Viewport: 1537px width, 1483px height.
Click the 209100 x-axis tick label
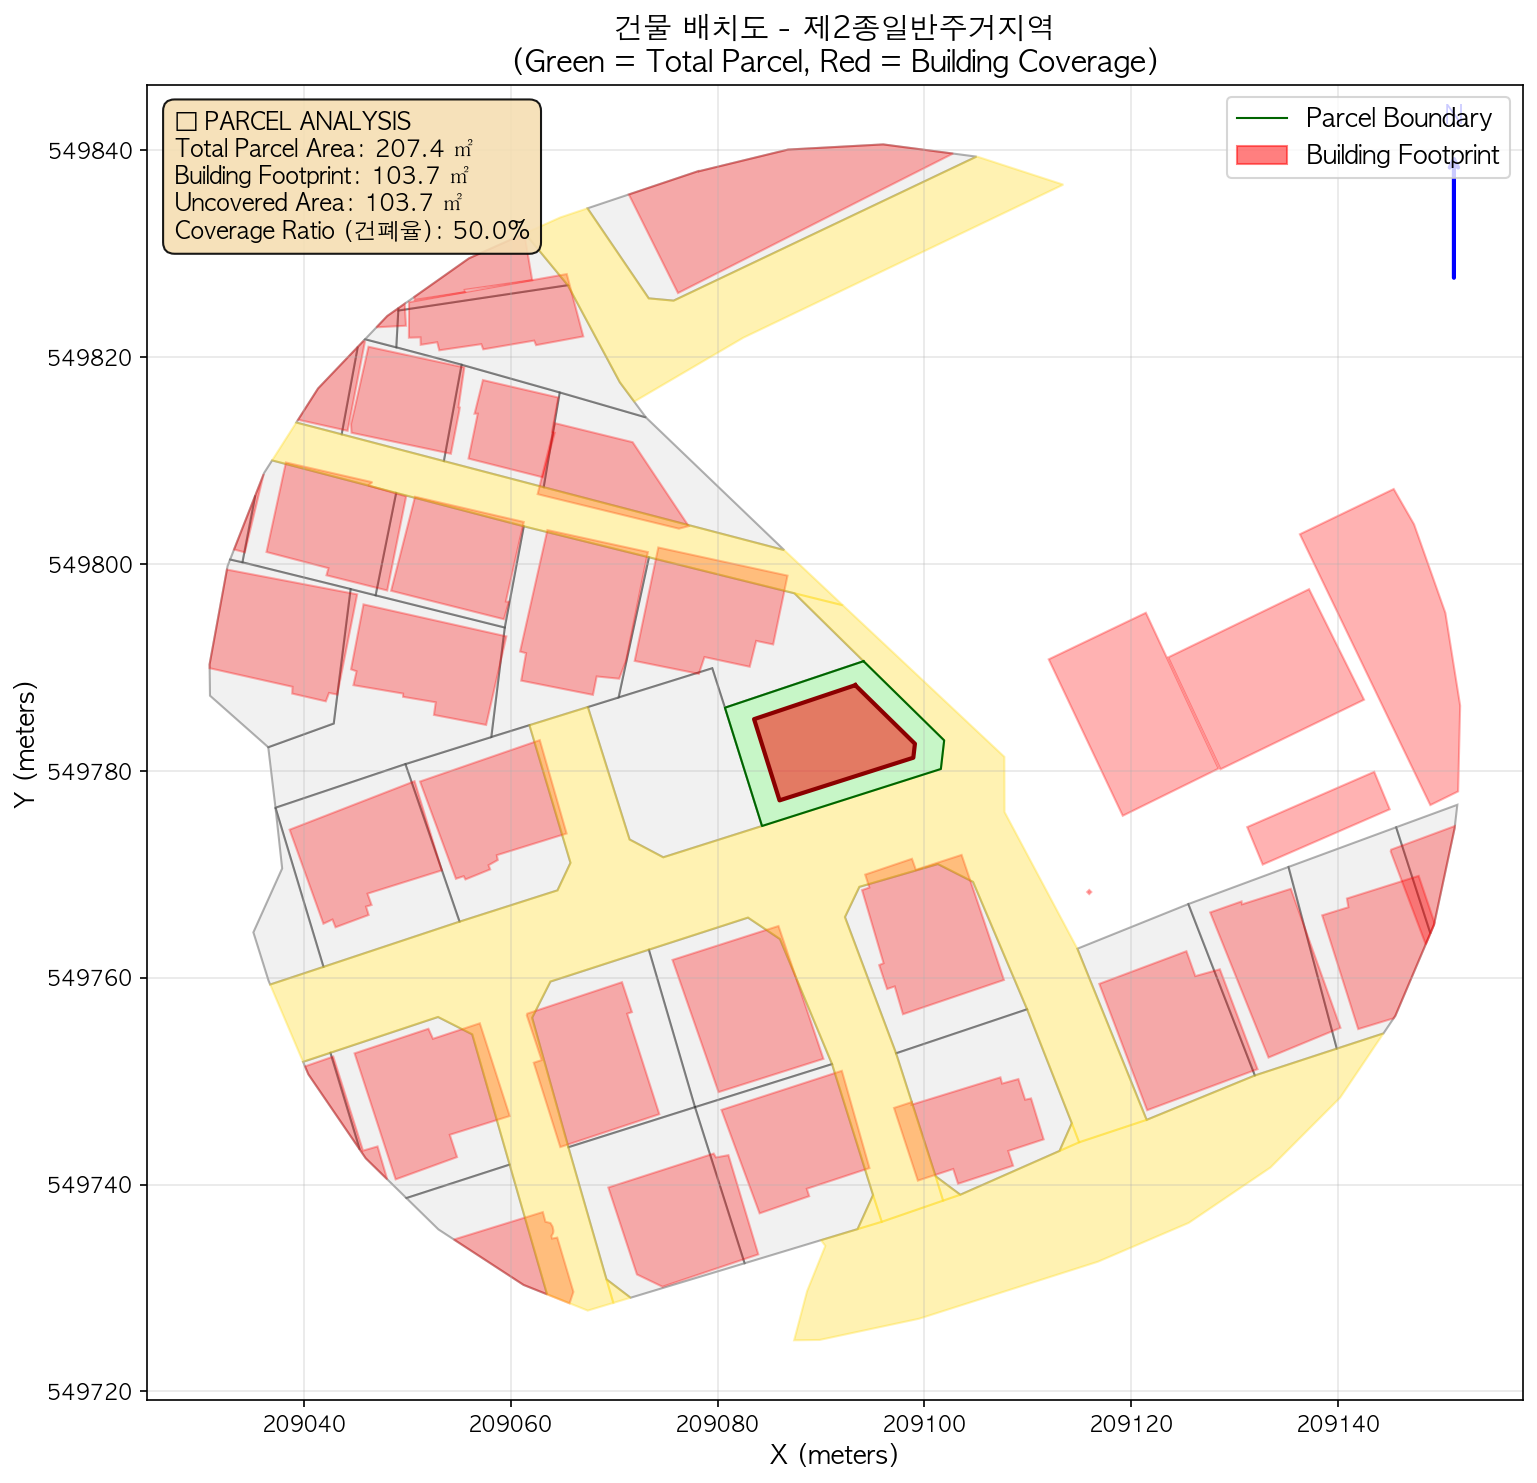click(924, 1422)
